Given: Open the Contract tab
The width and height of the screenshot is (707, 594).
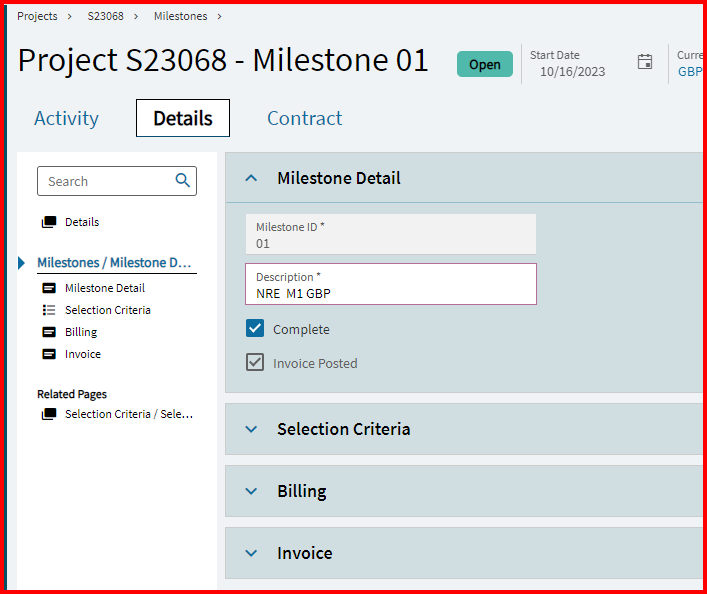Looking at the screenshot, I should click(305, 118).
